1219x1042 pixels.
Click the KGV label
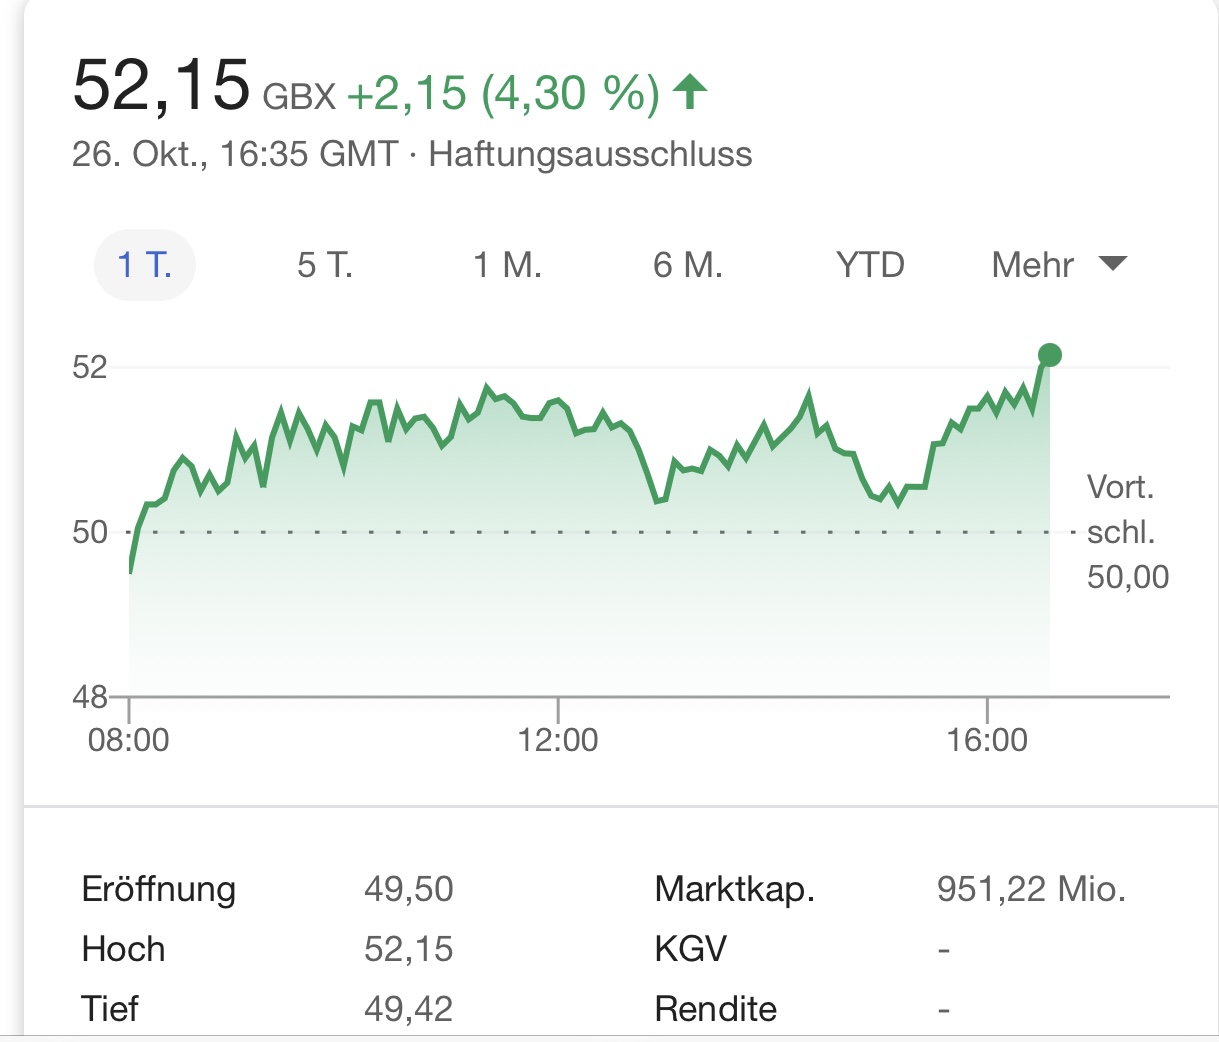(690, 949)
